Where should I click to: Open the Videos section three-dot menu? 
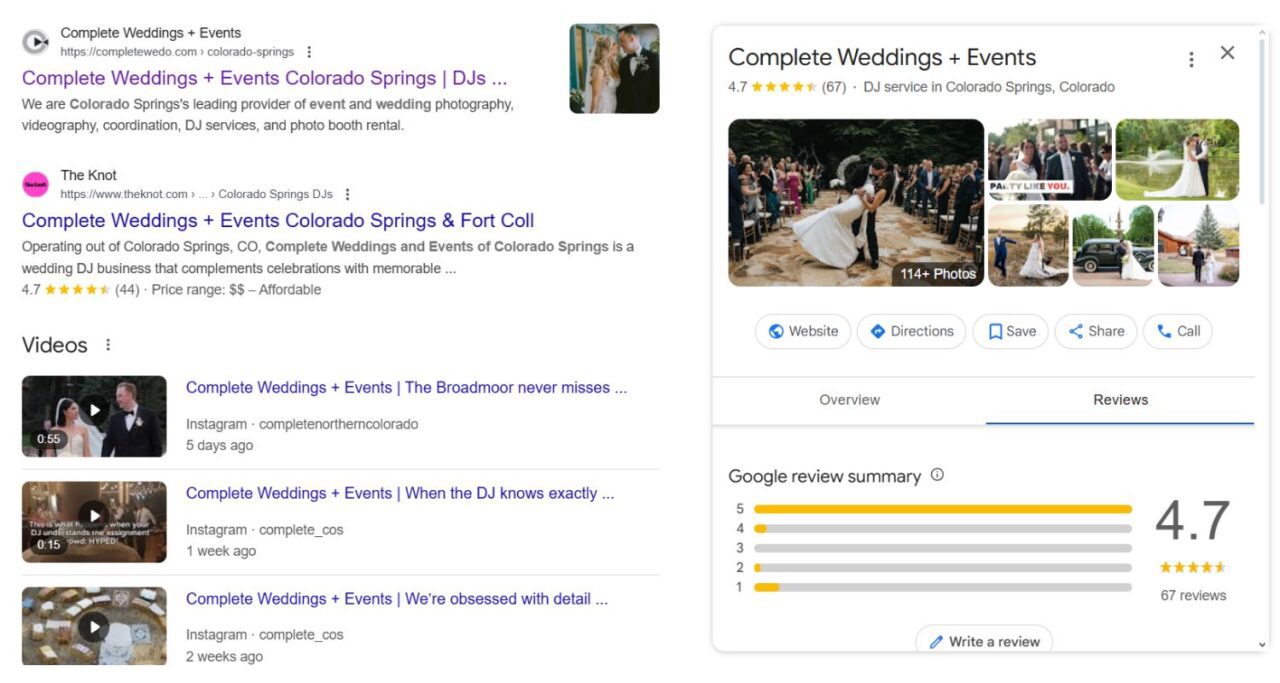pos(108,345)
